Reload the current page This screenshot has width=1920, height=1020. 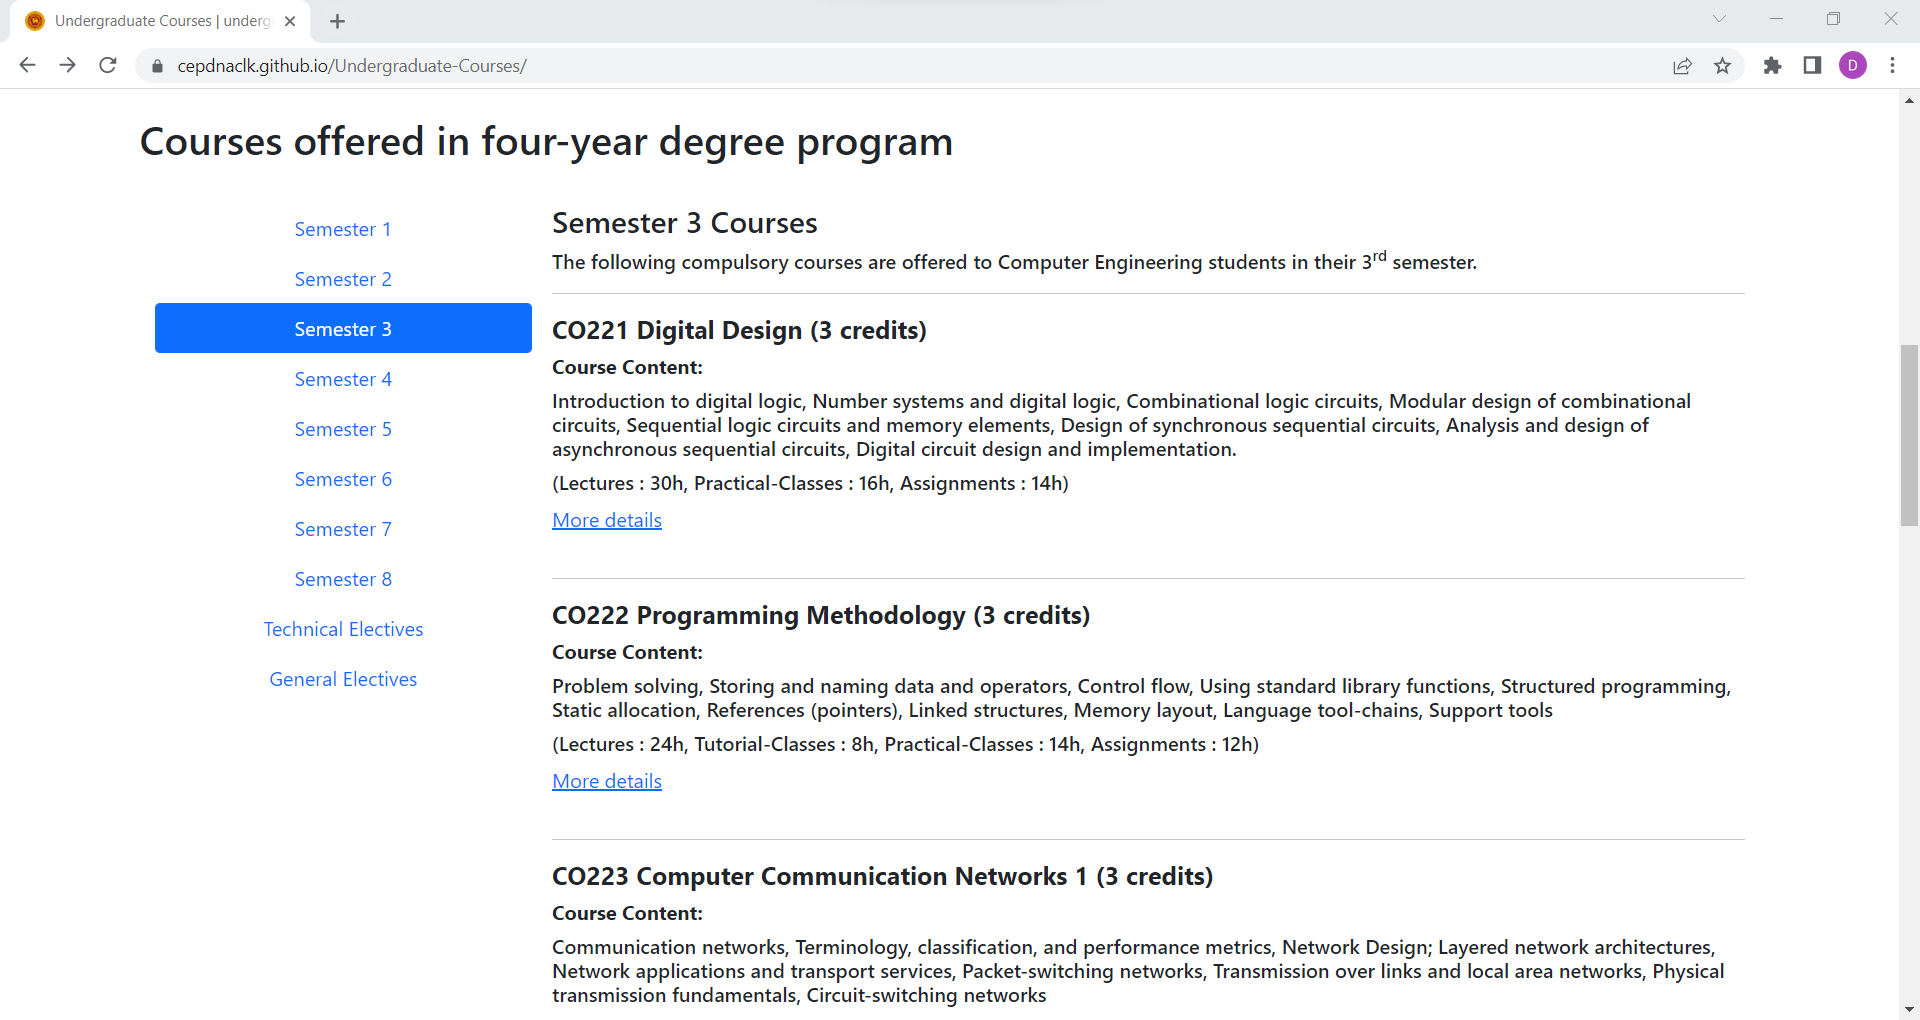coord(108,65)
